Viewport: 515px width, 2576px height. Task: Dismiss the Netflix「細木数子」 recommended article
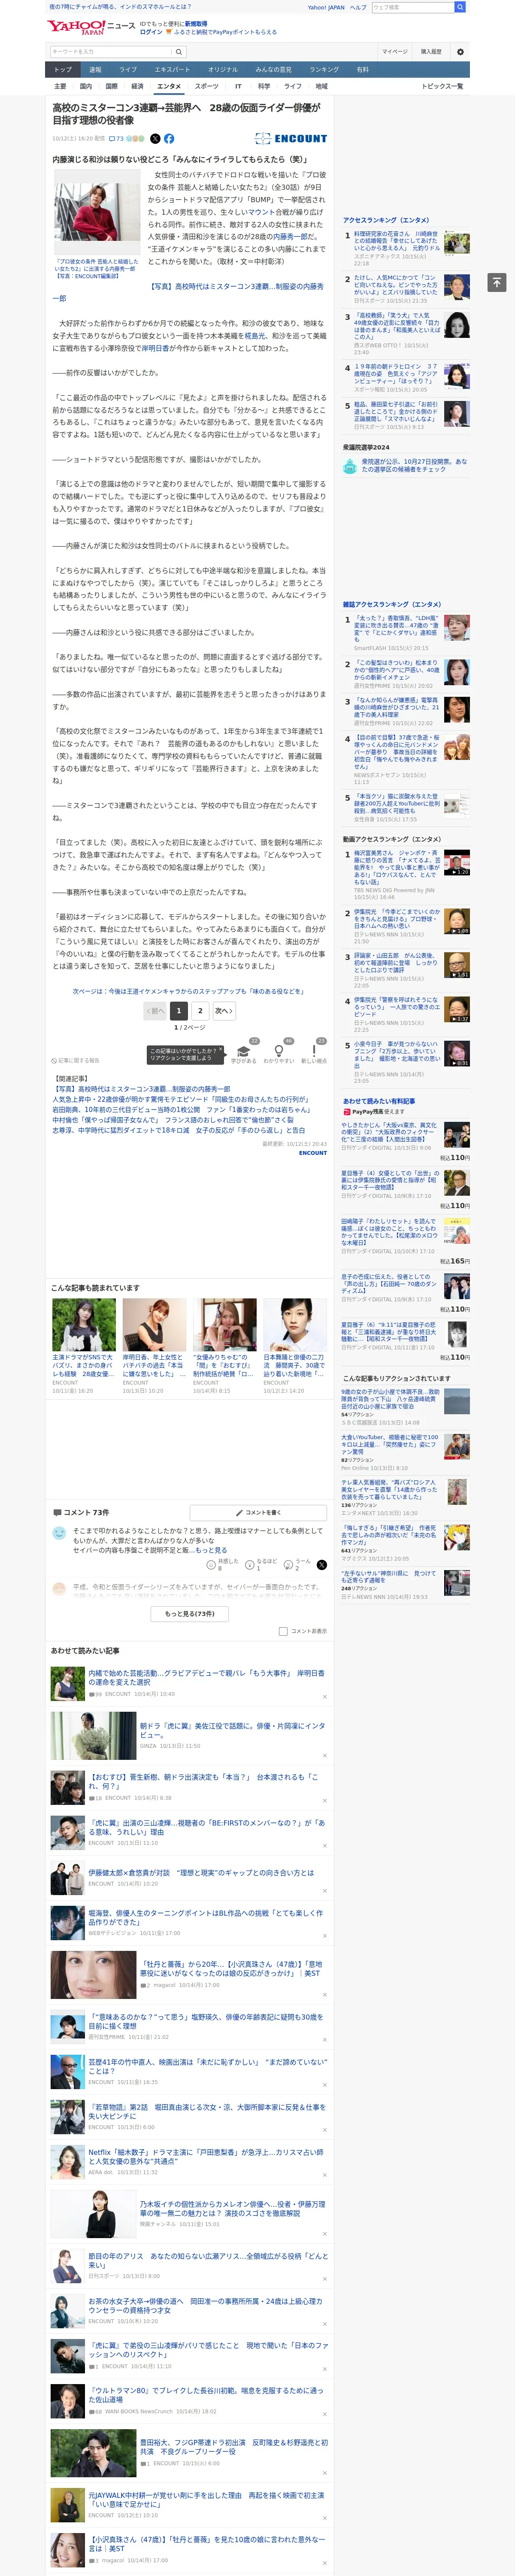[324, 2174]
